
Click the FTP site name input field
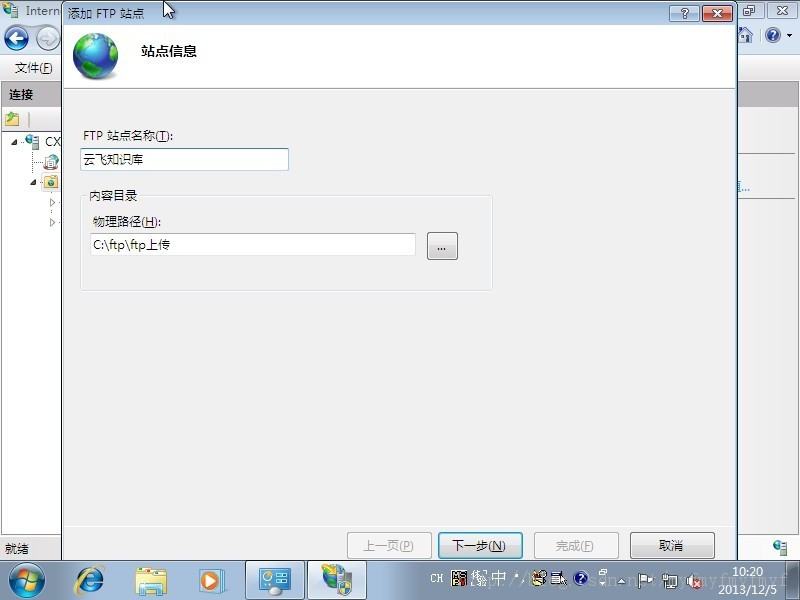pos(184,159)
